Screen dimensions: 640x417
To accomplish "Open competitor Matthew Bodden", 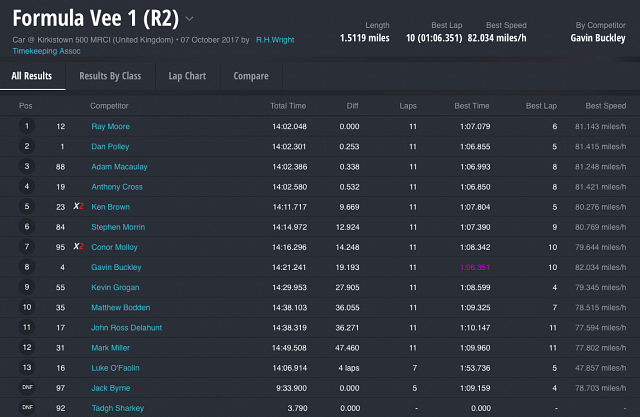I will pos(121,307).
